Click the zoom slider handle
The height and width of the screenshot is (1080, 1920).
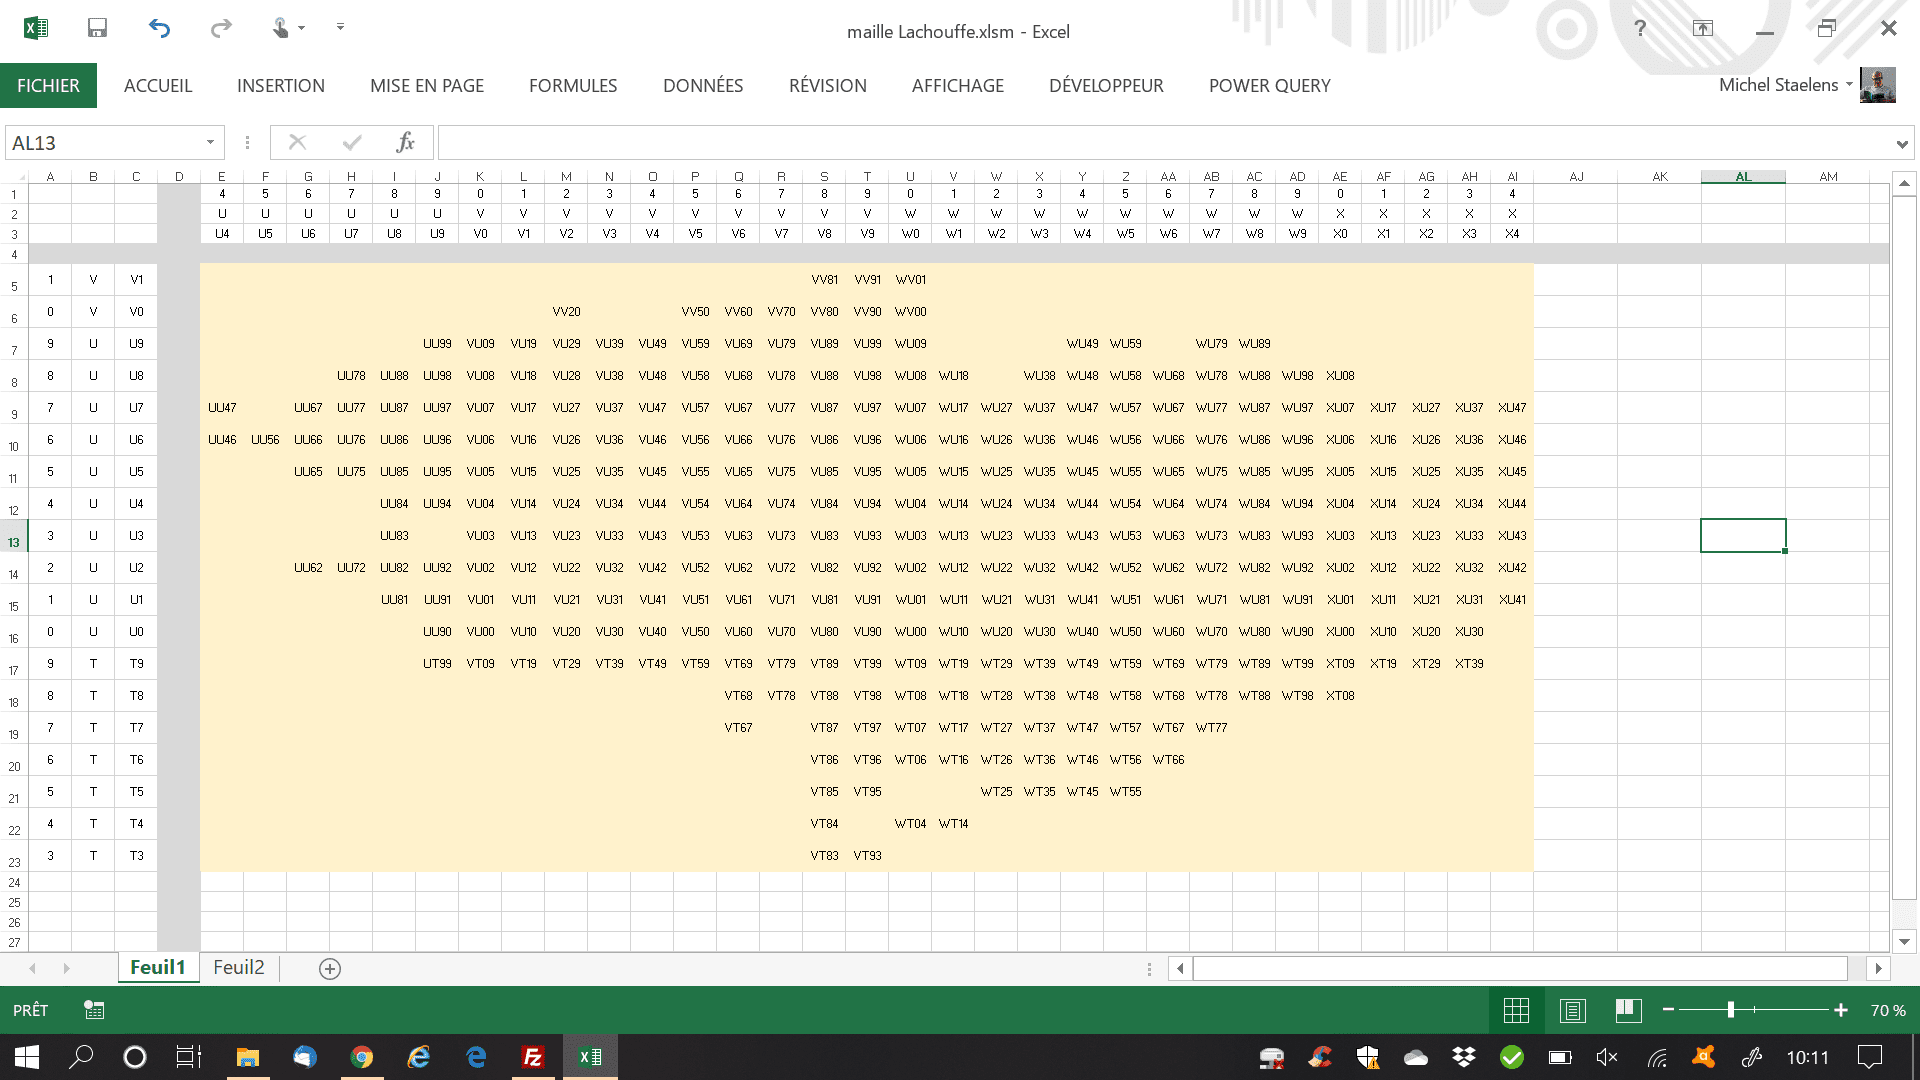pyautogui.click(x=1731, y=1010)
